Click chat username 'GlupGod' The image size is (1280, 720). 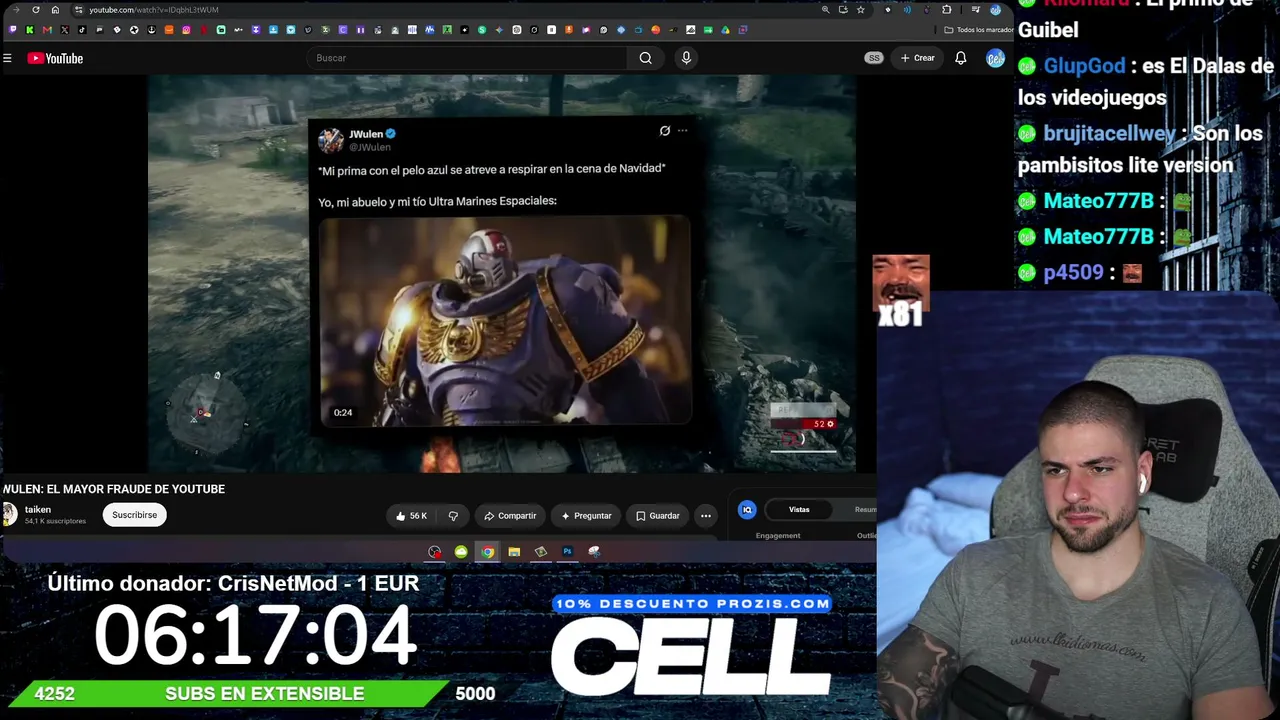pyautogui.click(x=1084, y=66)
